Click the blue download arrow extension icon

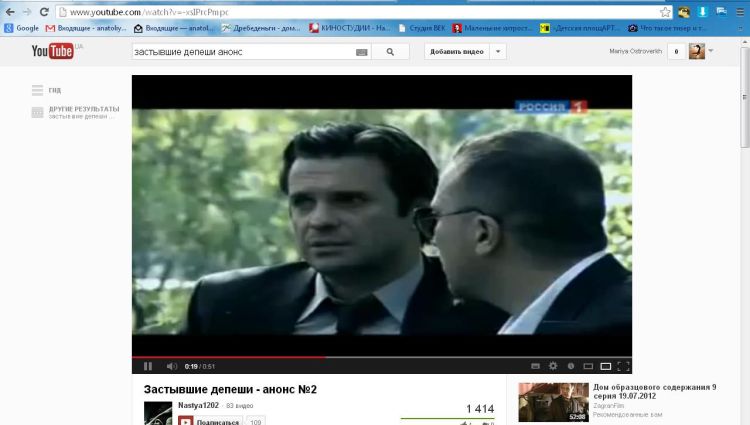702,12
